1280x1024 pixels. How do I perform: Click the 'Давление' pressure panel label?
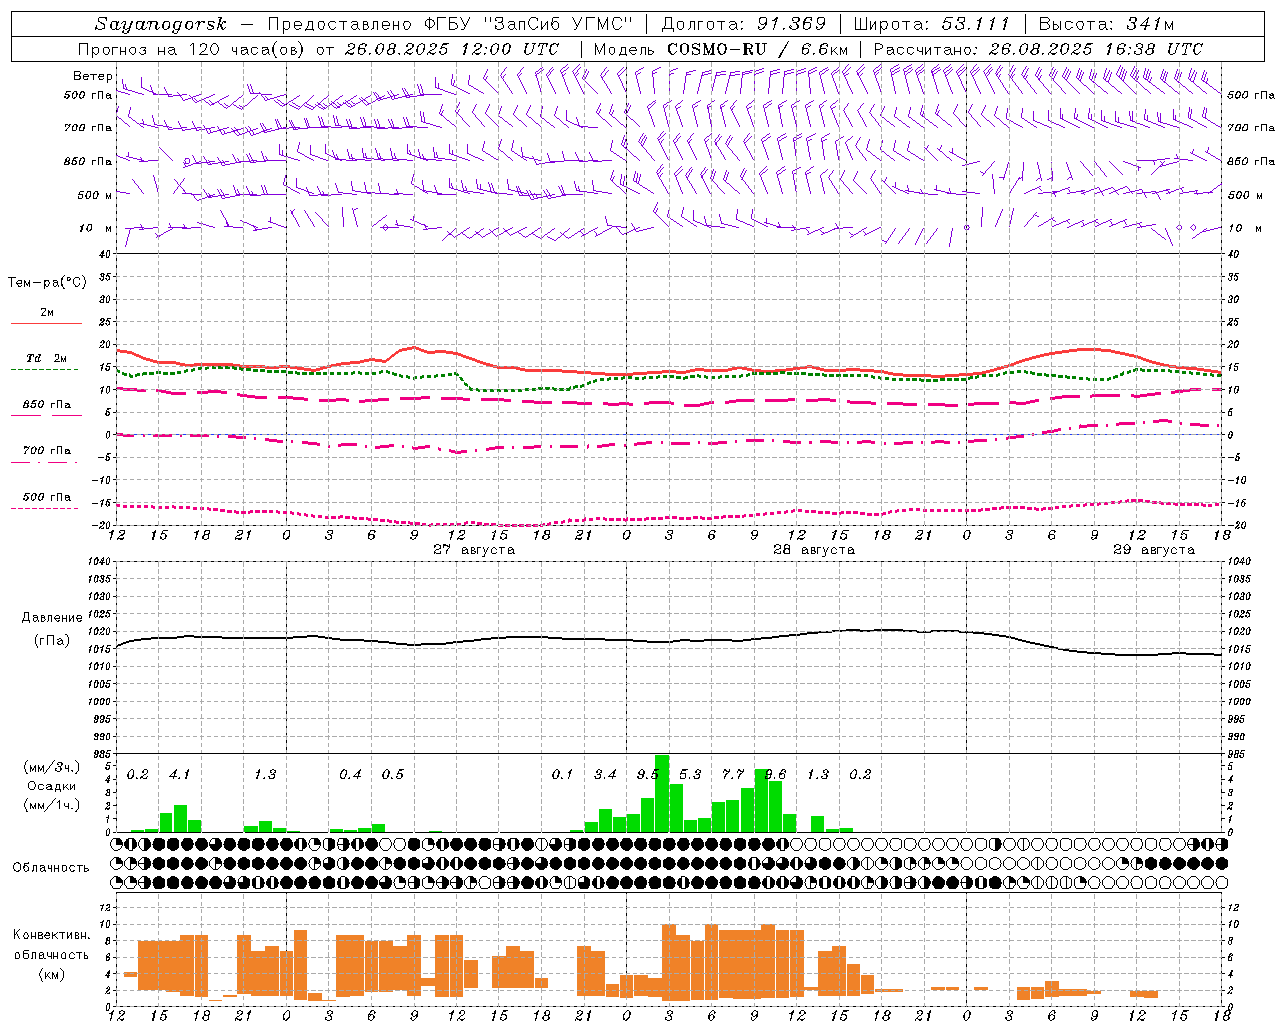(x=52, y=618)
